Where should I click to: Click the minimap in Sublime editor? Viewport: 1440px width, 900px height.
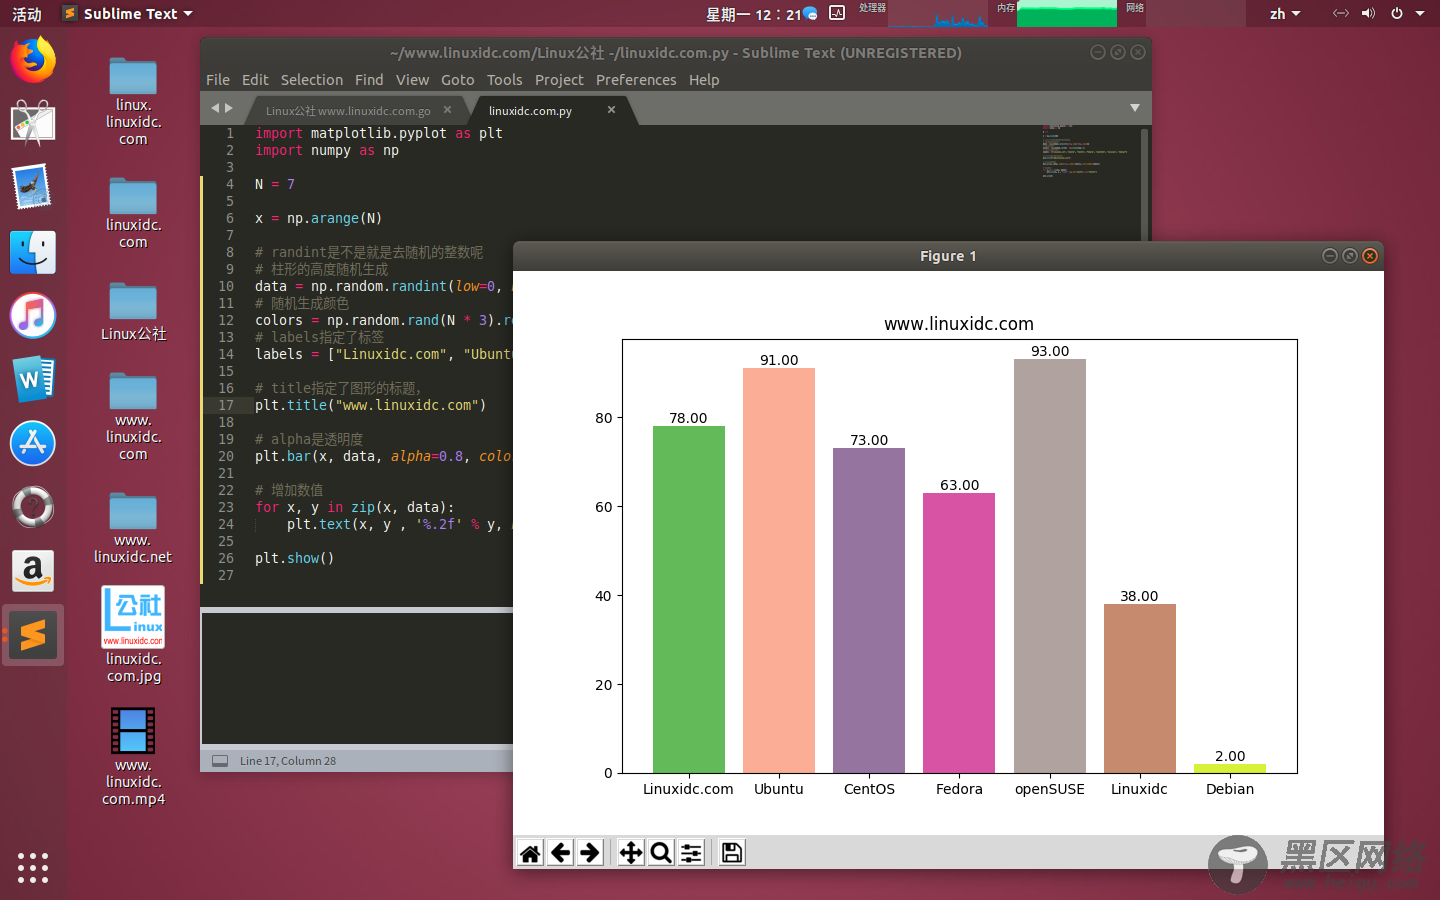[x=1085, y=150]
